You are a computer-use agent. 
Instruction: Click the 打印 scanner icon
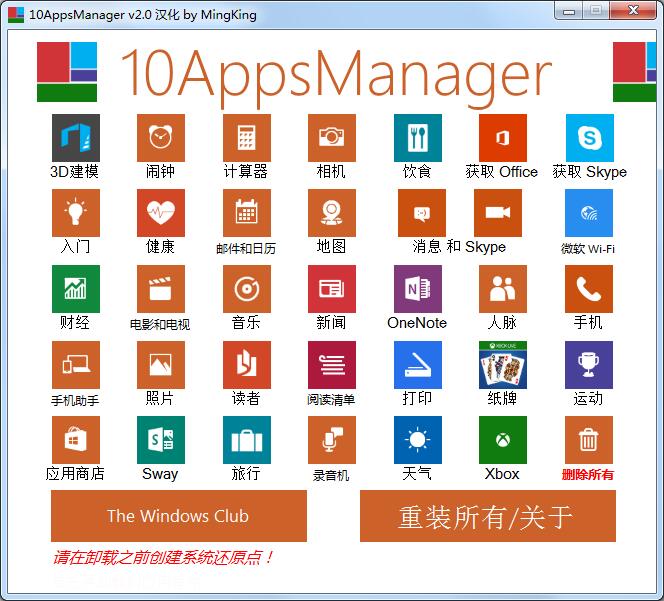(x=418, y=365)
